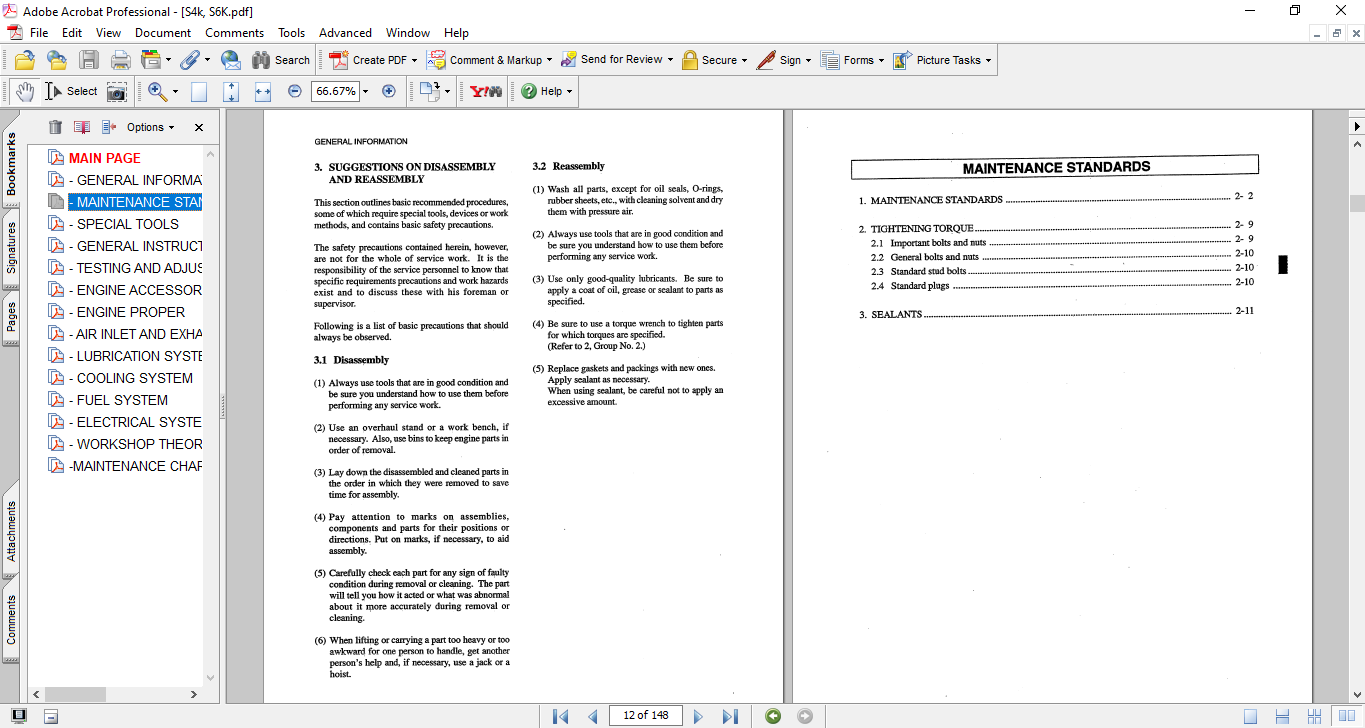The width and height of the screenshot is (1365, 728).
Task: Activate the Snapshot camera tool
Action: point(117,91)
